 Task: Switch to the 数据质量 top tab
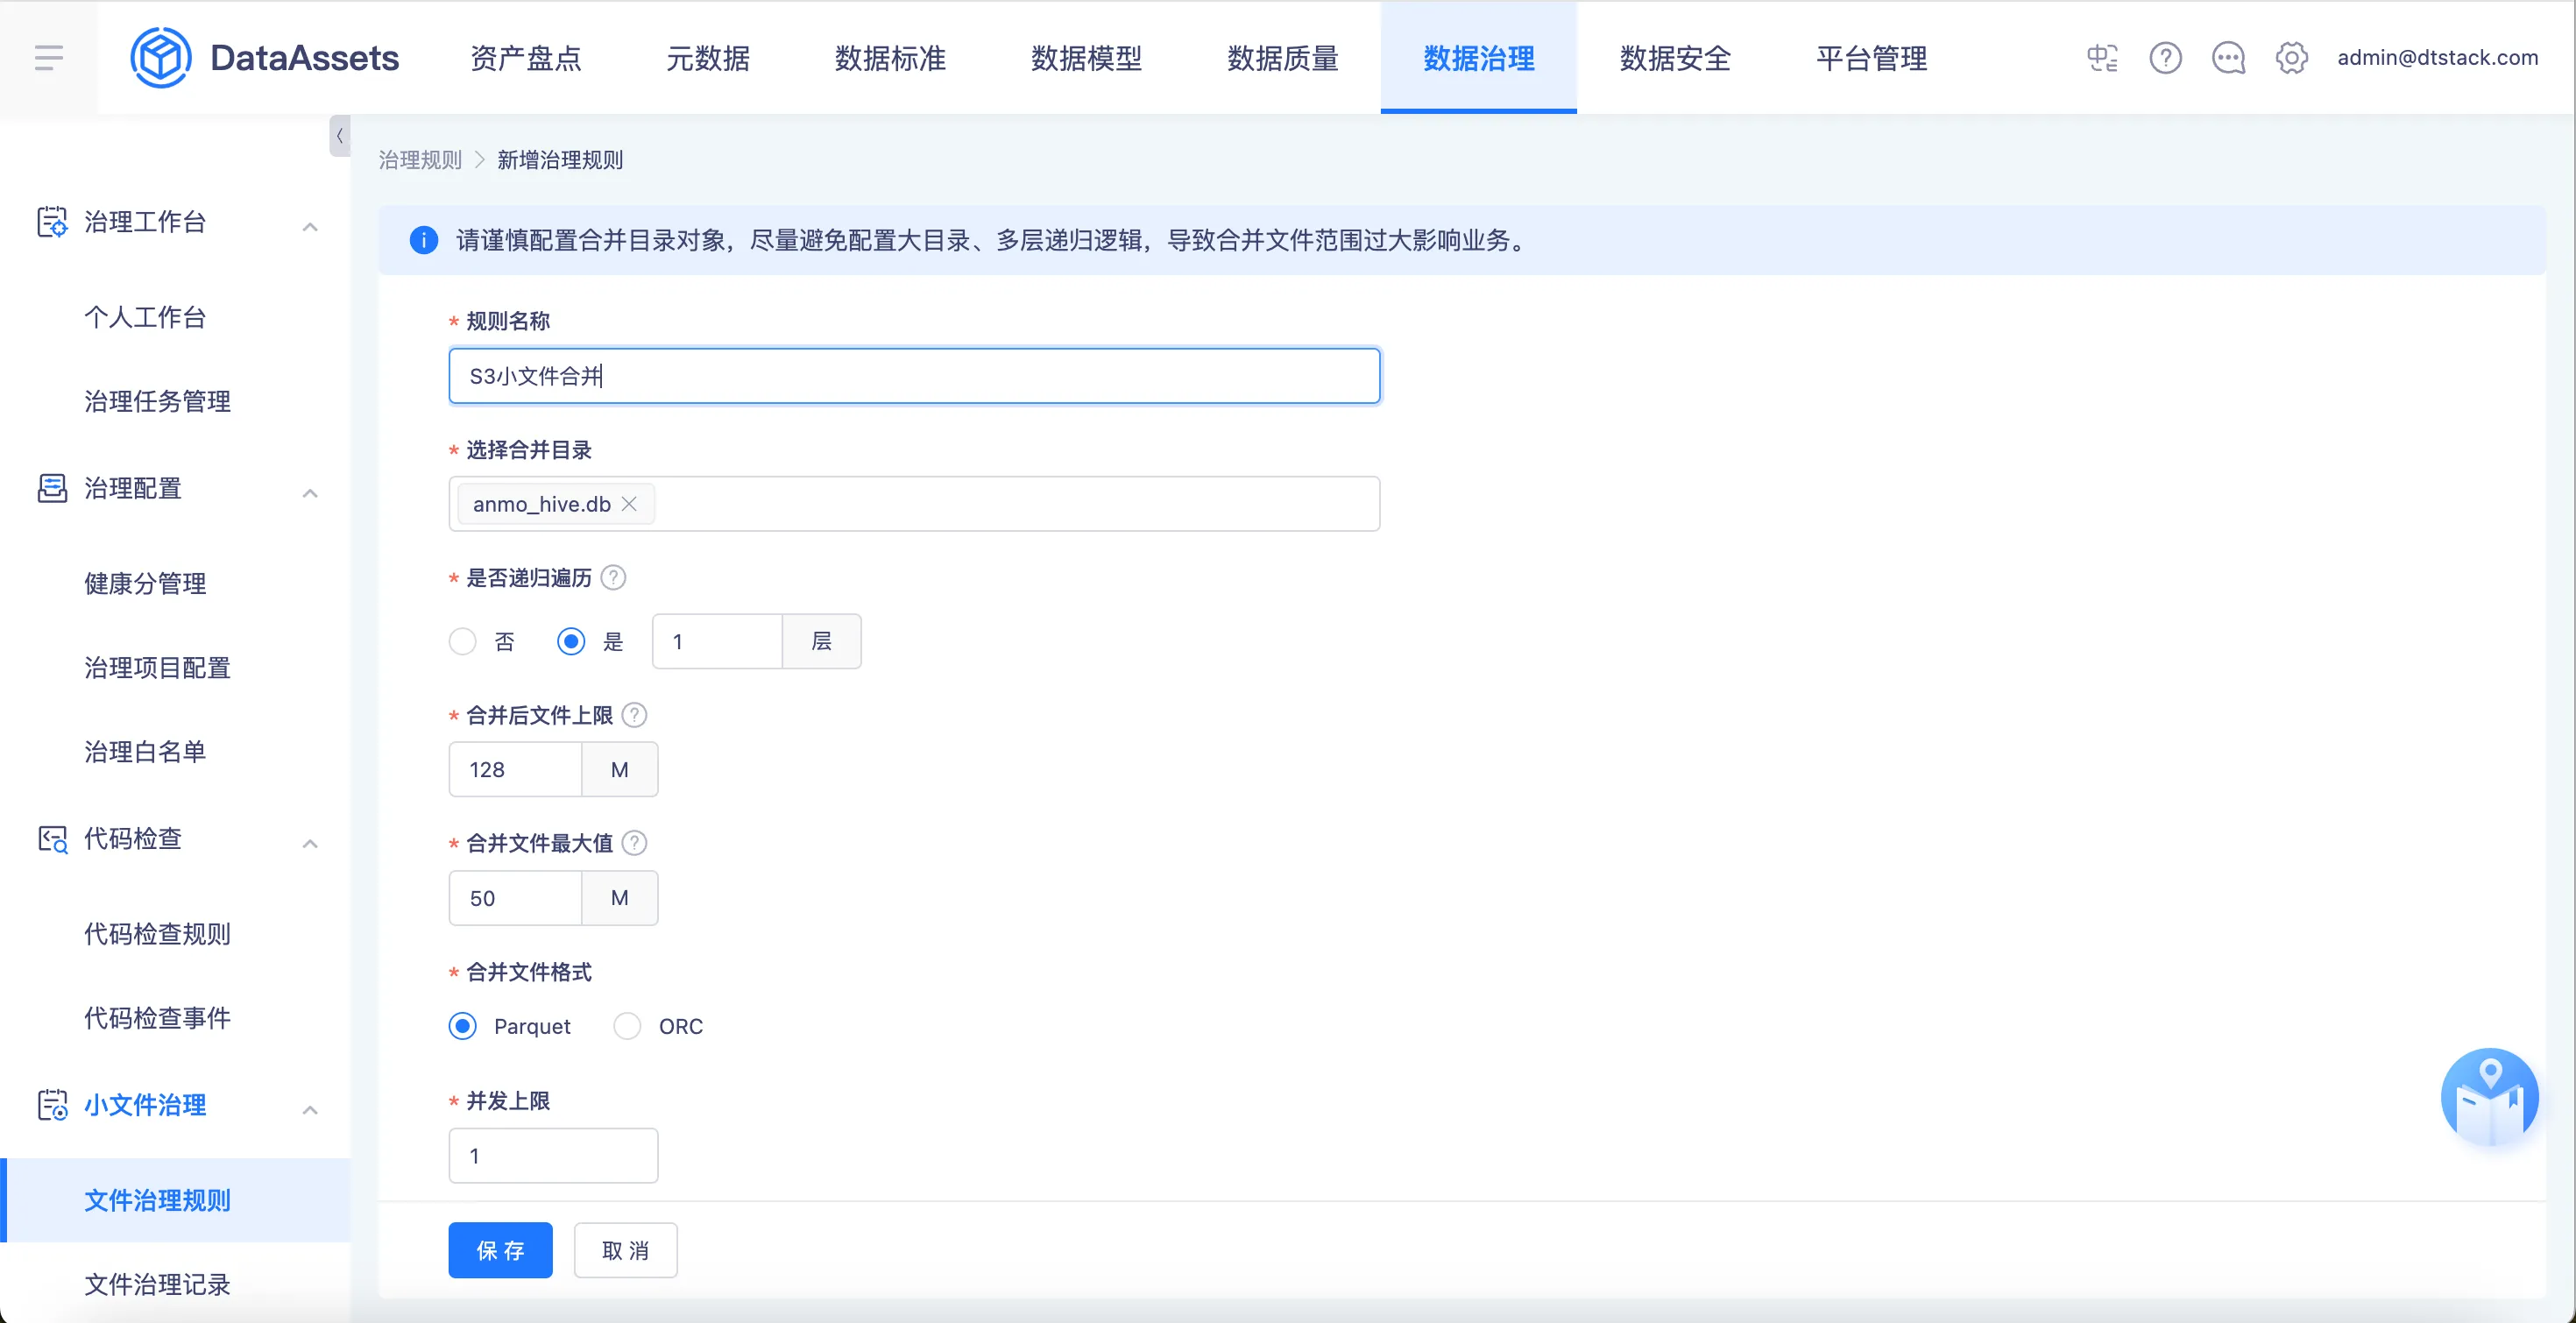pyautogui.click(x=1282, y=58)
